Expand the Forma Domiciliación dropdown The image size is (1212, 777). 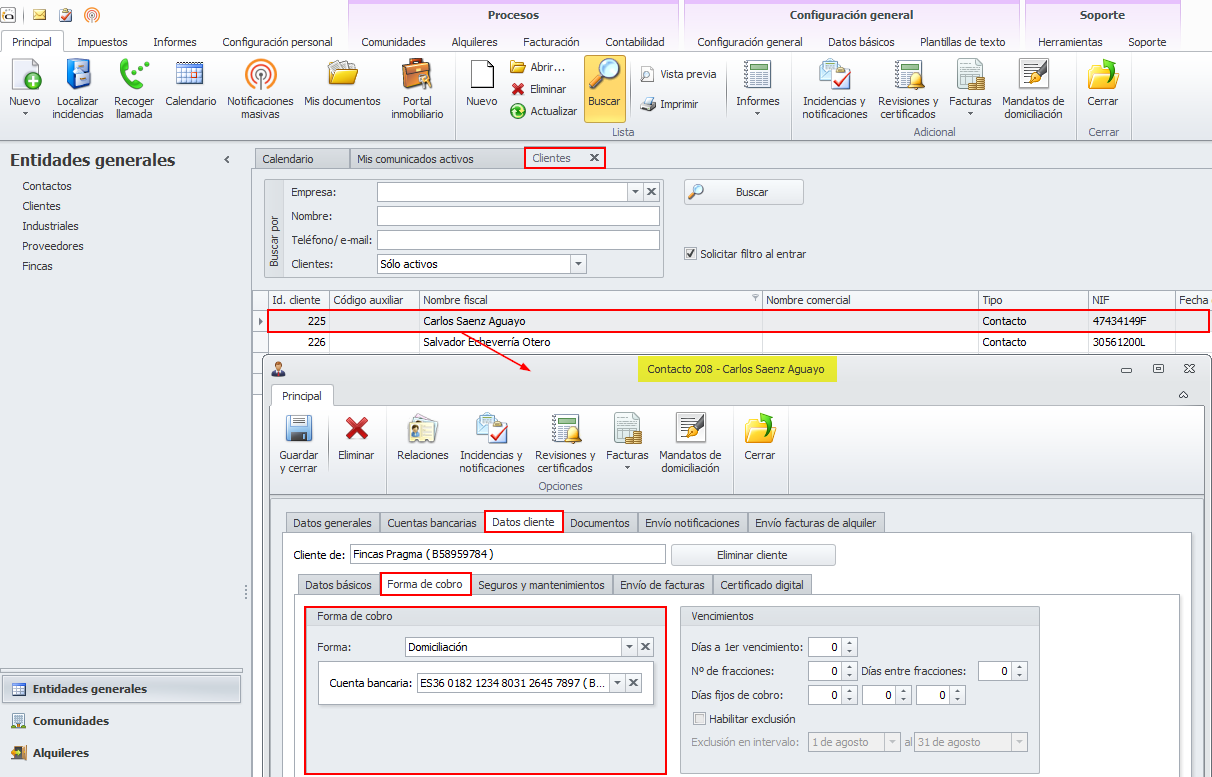[x=628, y=647]
